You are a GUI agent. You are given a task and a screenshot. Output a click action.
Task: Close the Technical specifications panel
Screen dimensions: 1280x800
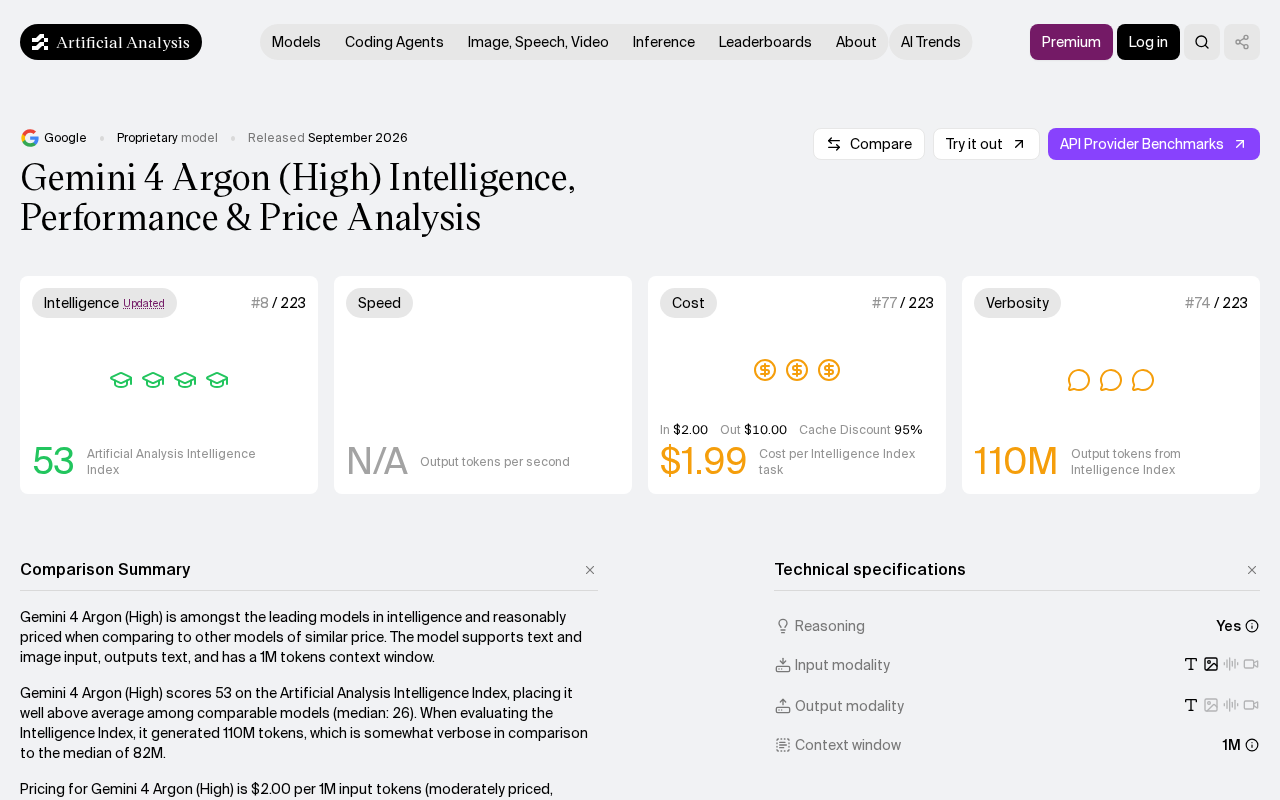tap(1252, 570)
